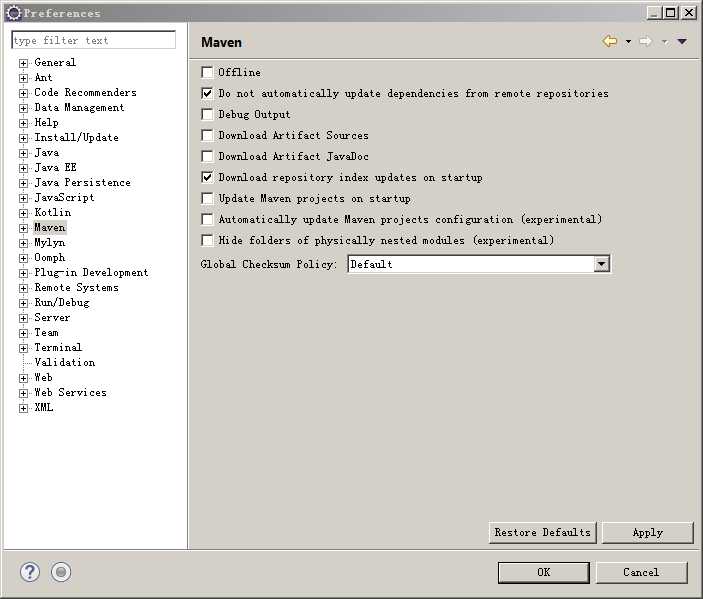The width and height of the screenshot is (703, 599).
Task: Select Java EE in the tree
Action: [56, 168]
